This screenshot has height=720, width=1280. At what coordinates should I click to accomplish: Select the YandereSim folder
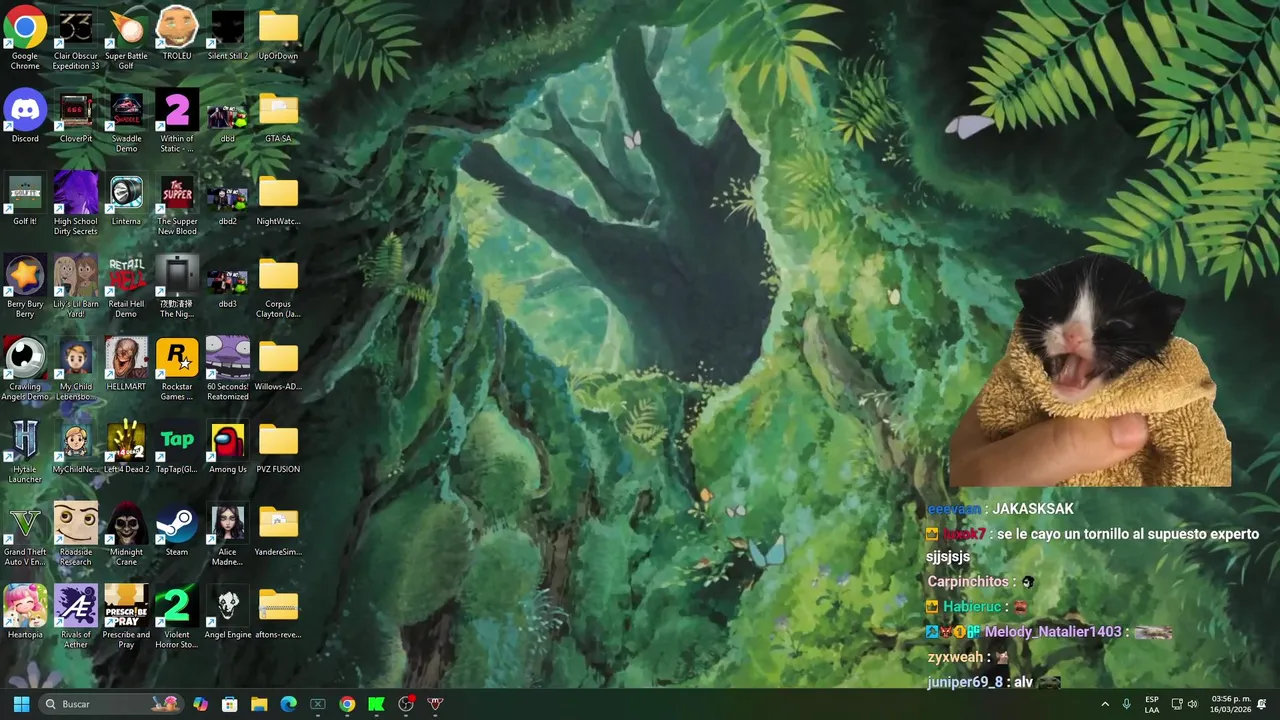[x=278, y=531]
